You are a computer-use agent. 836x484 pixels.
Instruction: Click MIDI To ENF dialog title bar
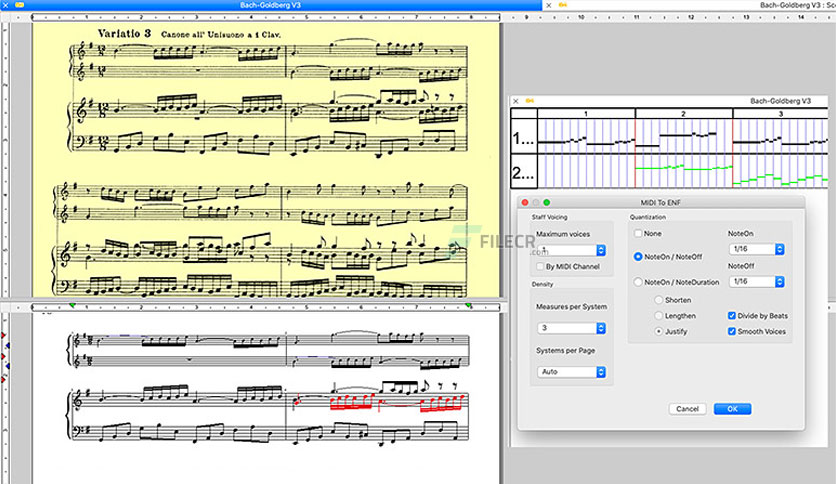(x=661, y=203)
